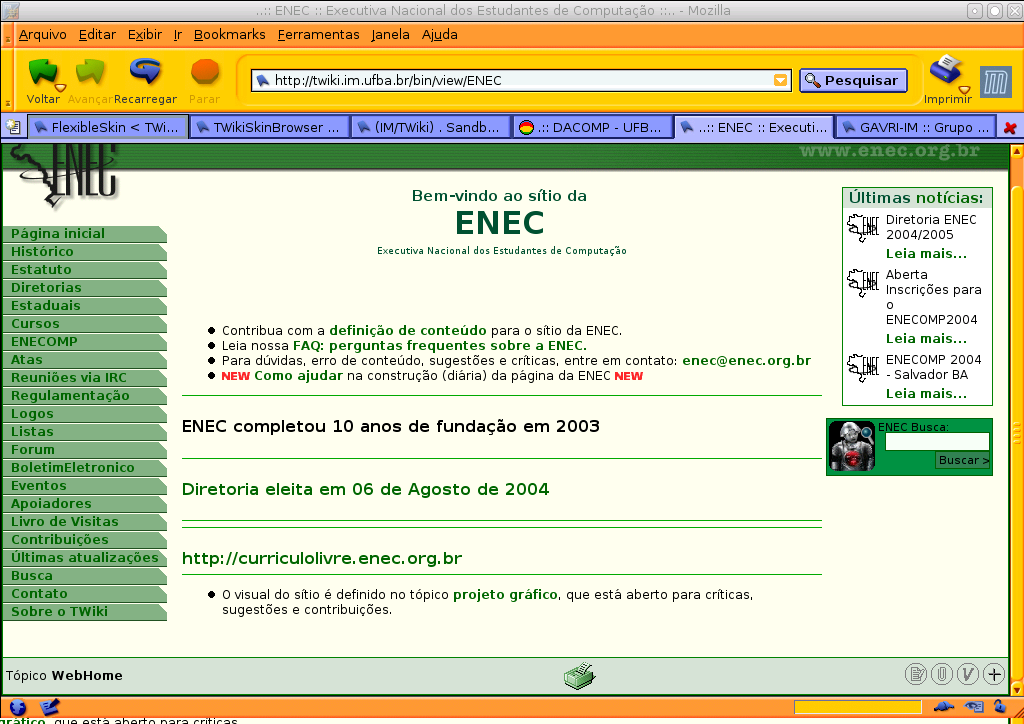Viewport: 1024px width, 724px height.
Task: Click the Voltar back arrow button
Action: click(40, 72)
